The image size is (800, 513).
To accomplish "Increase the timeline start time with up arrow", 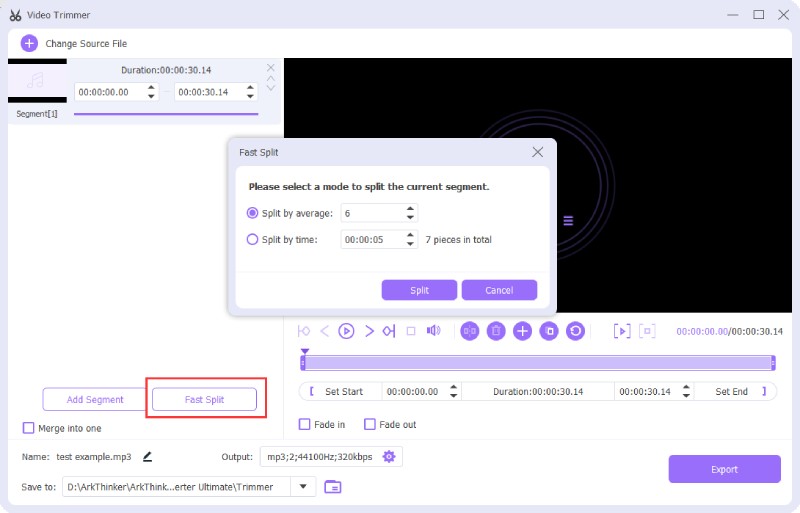I will pos(454,387).
